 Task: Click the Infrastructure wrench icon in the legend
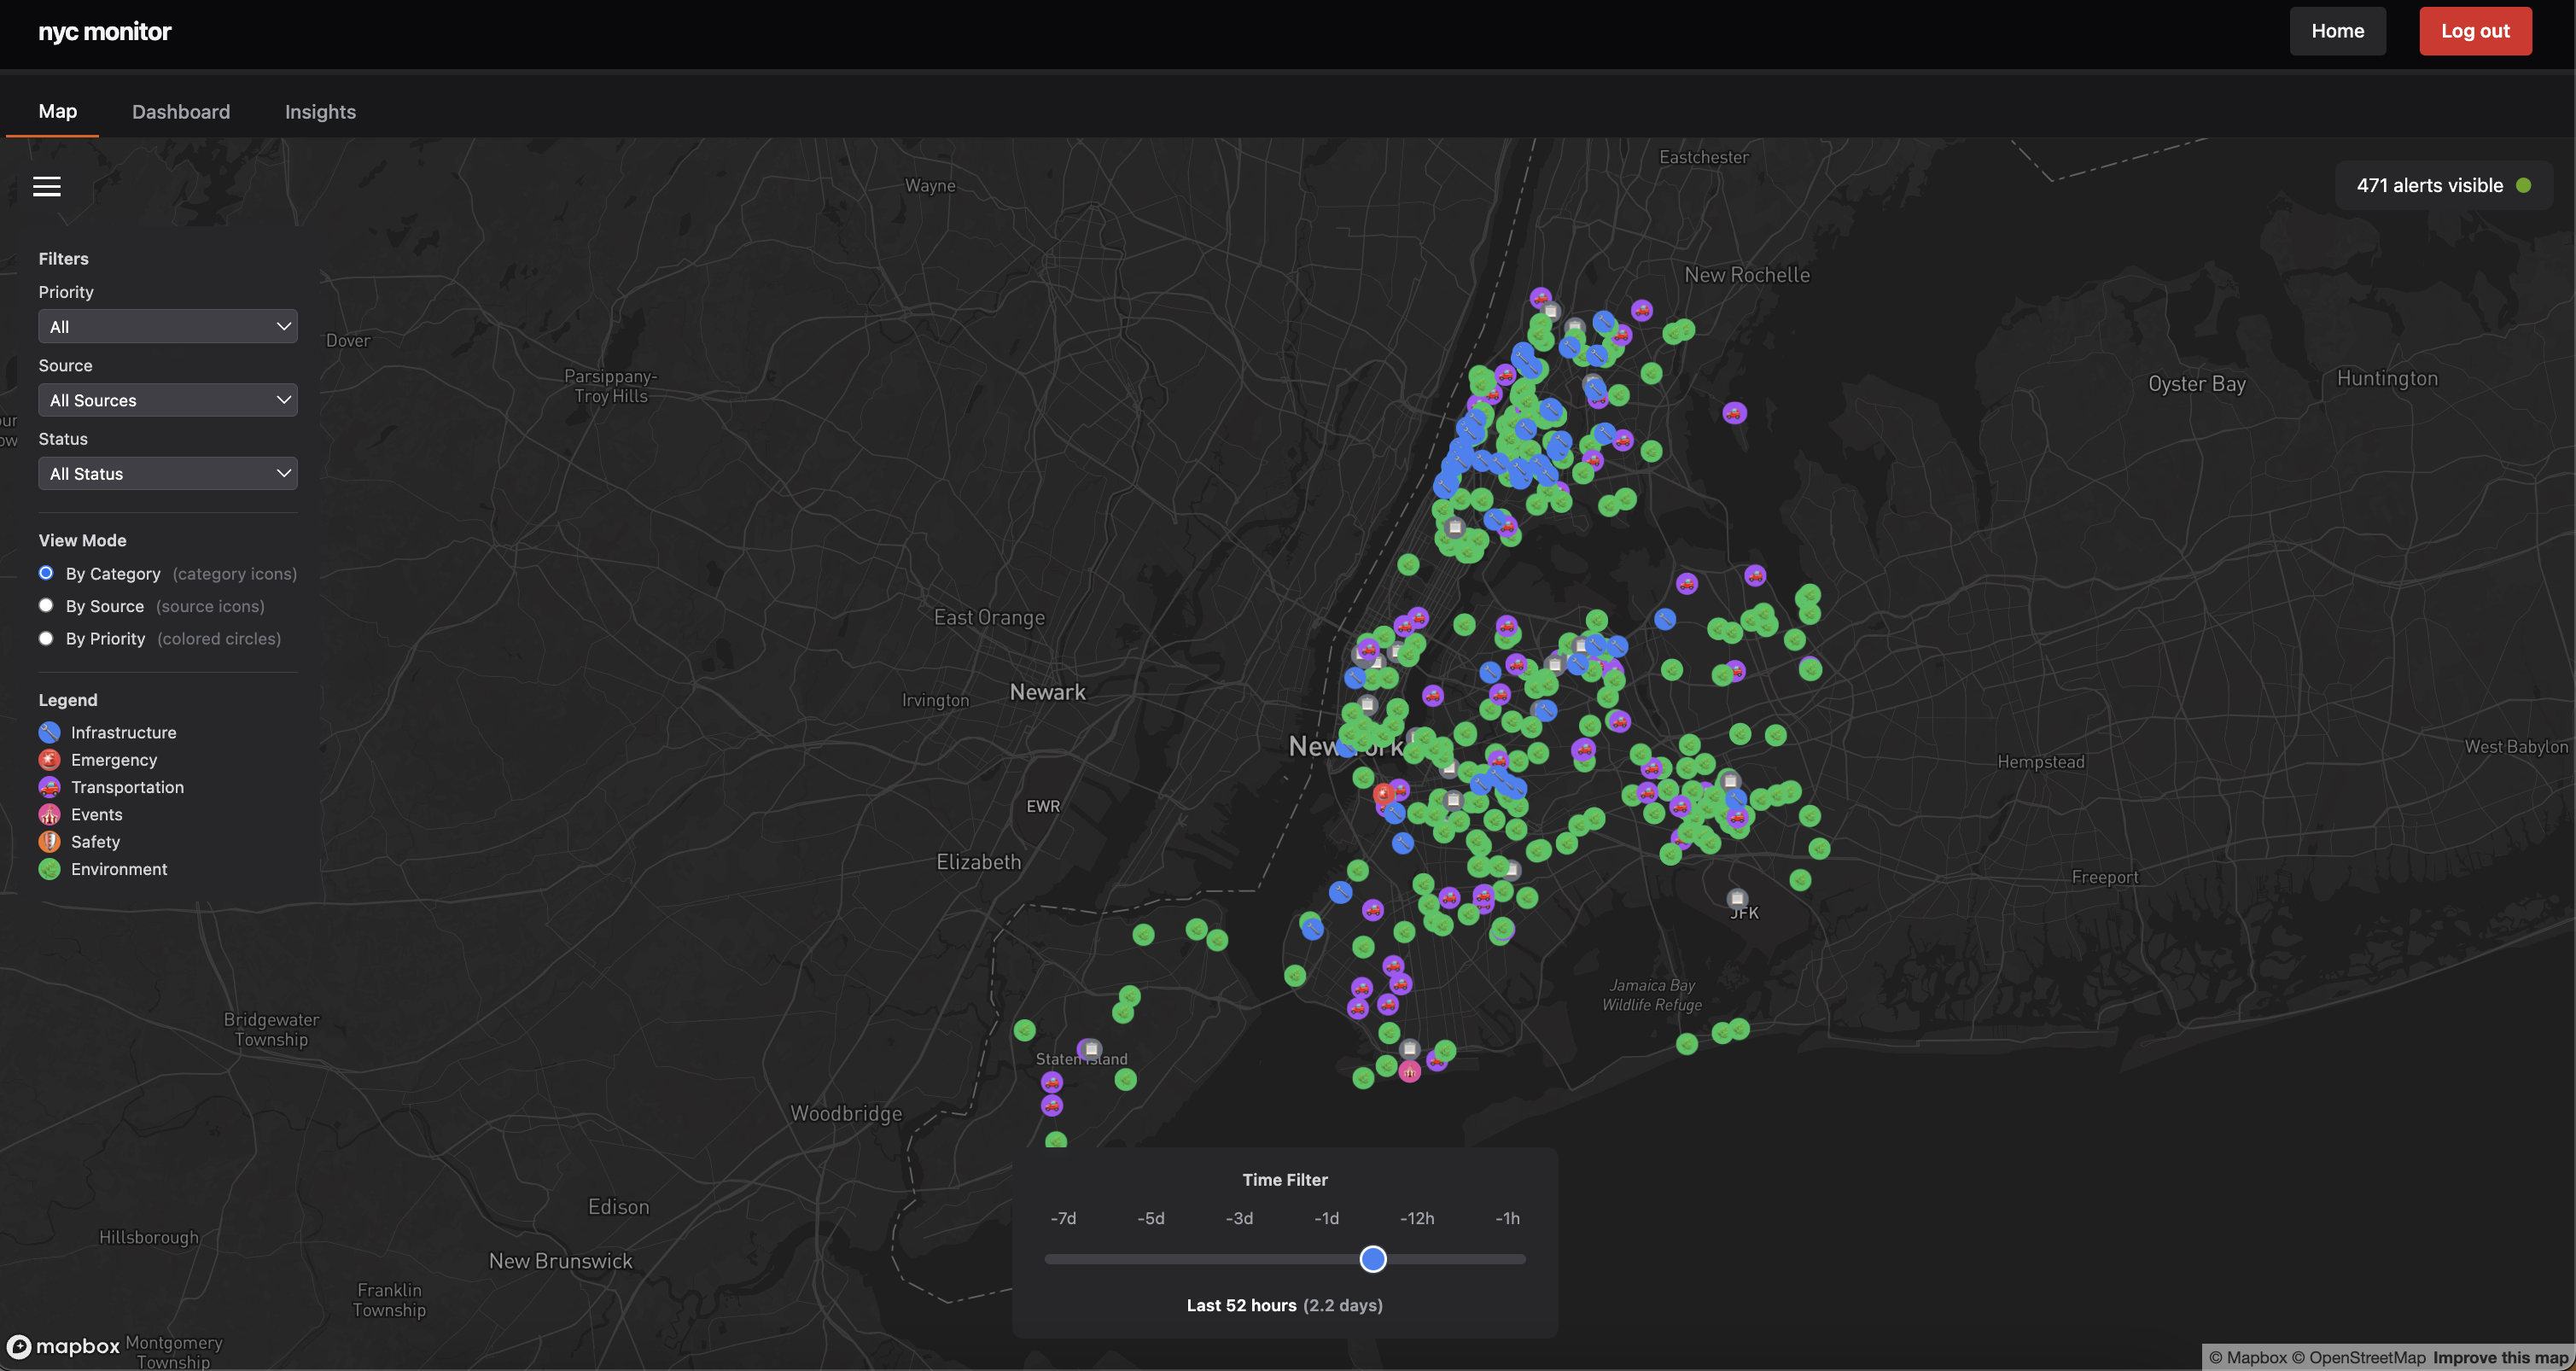point(49,733)
